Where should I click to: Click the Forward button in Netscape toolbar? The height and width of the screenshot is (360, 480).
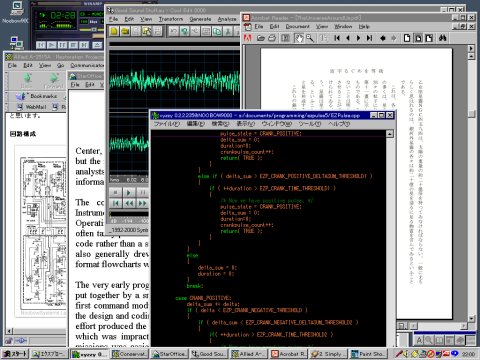point(54,81)
